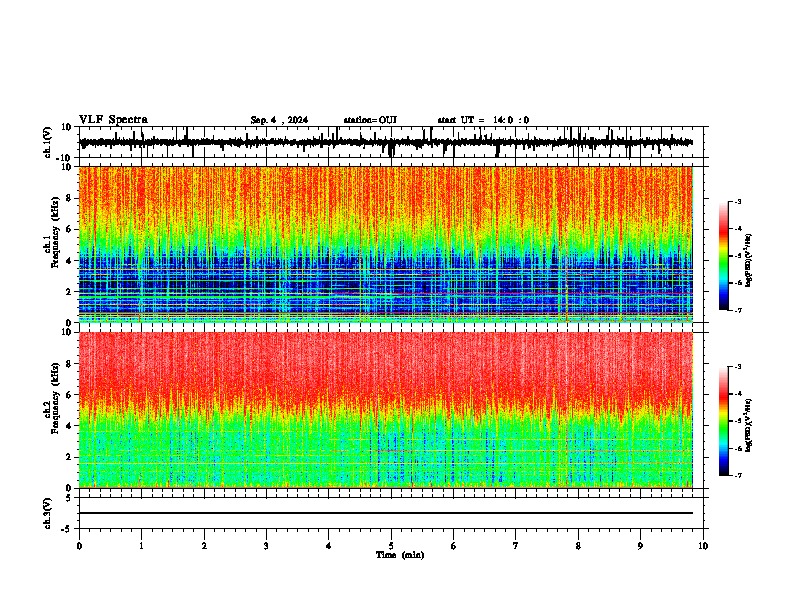The image size is (792, 612).
Task: Click time axis tick label "3"
Action: [x=266, y=546]
